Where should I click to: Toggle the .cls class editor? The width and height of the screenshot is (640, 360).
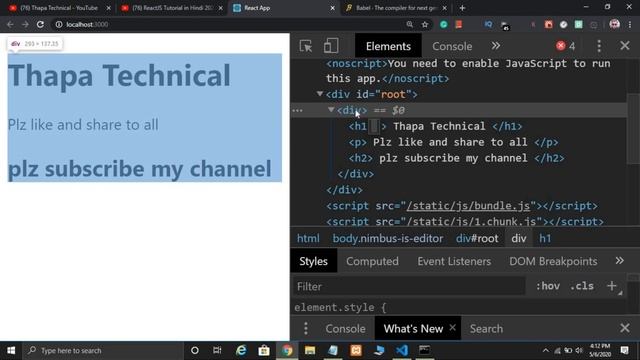[582, 286]
